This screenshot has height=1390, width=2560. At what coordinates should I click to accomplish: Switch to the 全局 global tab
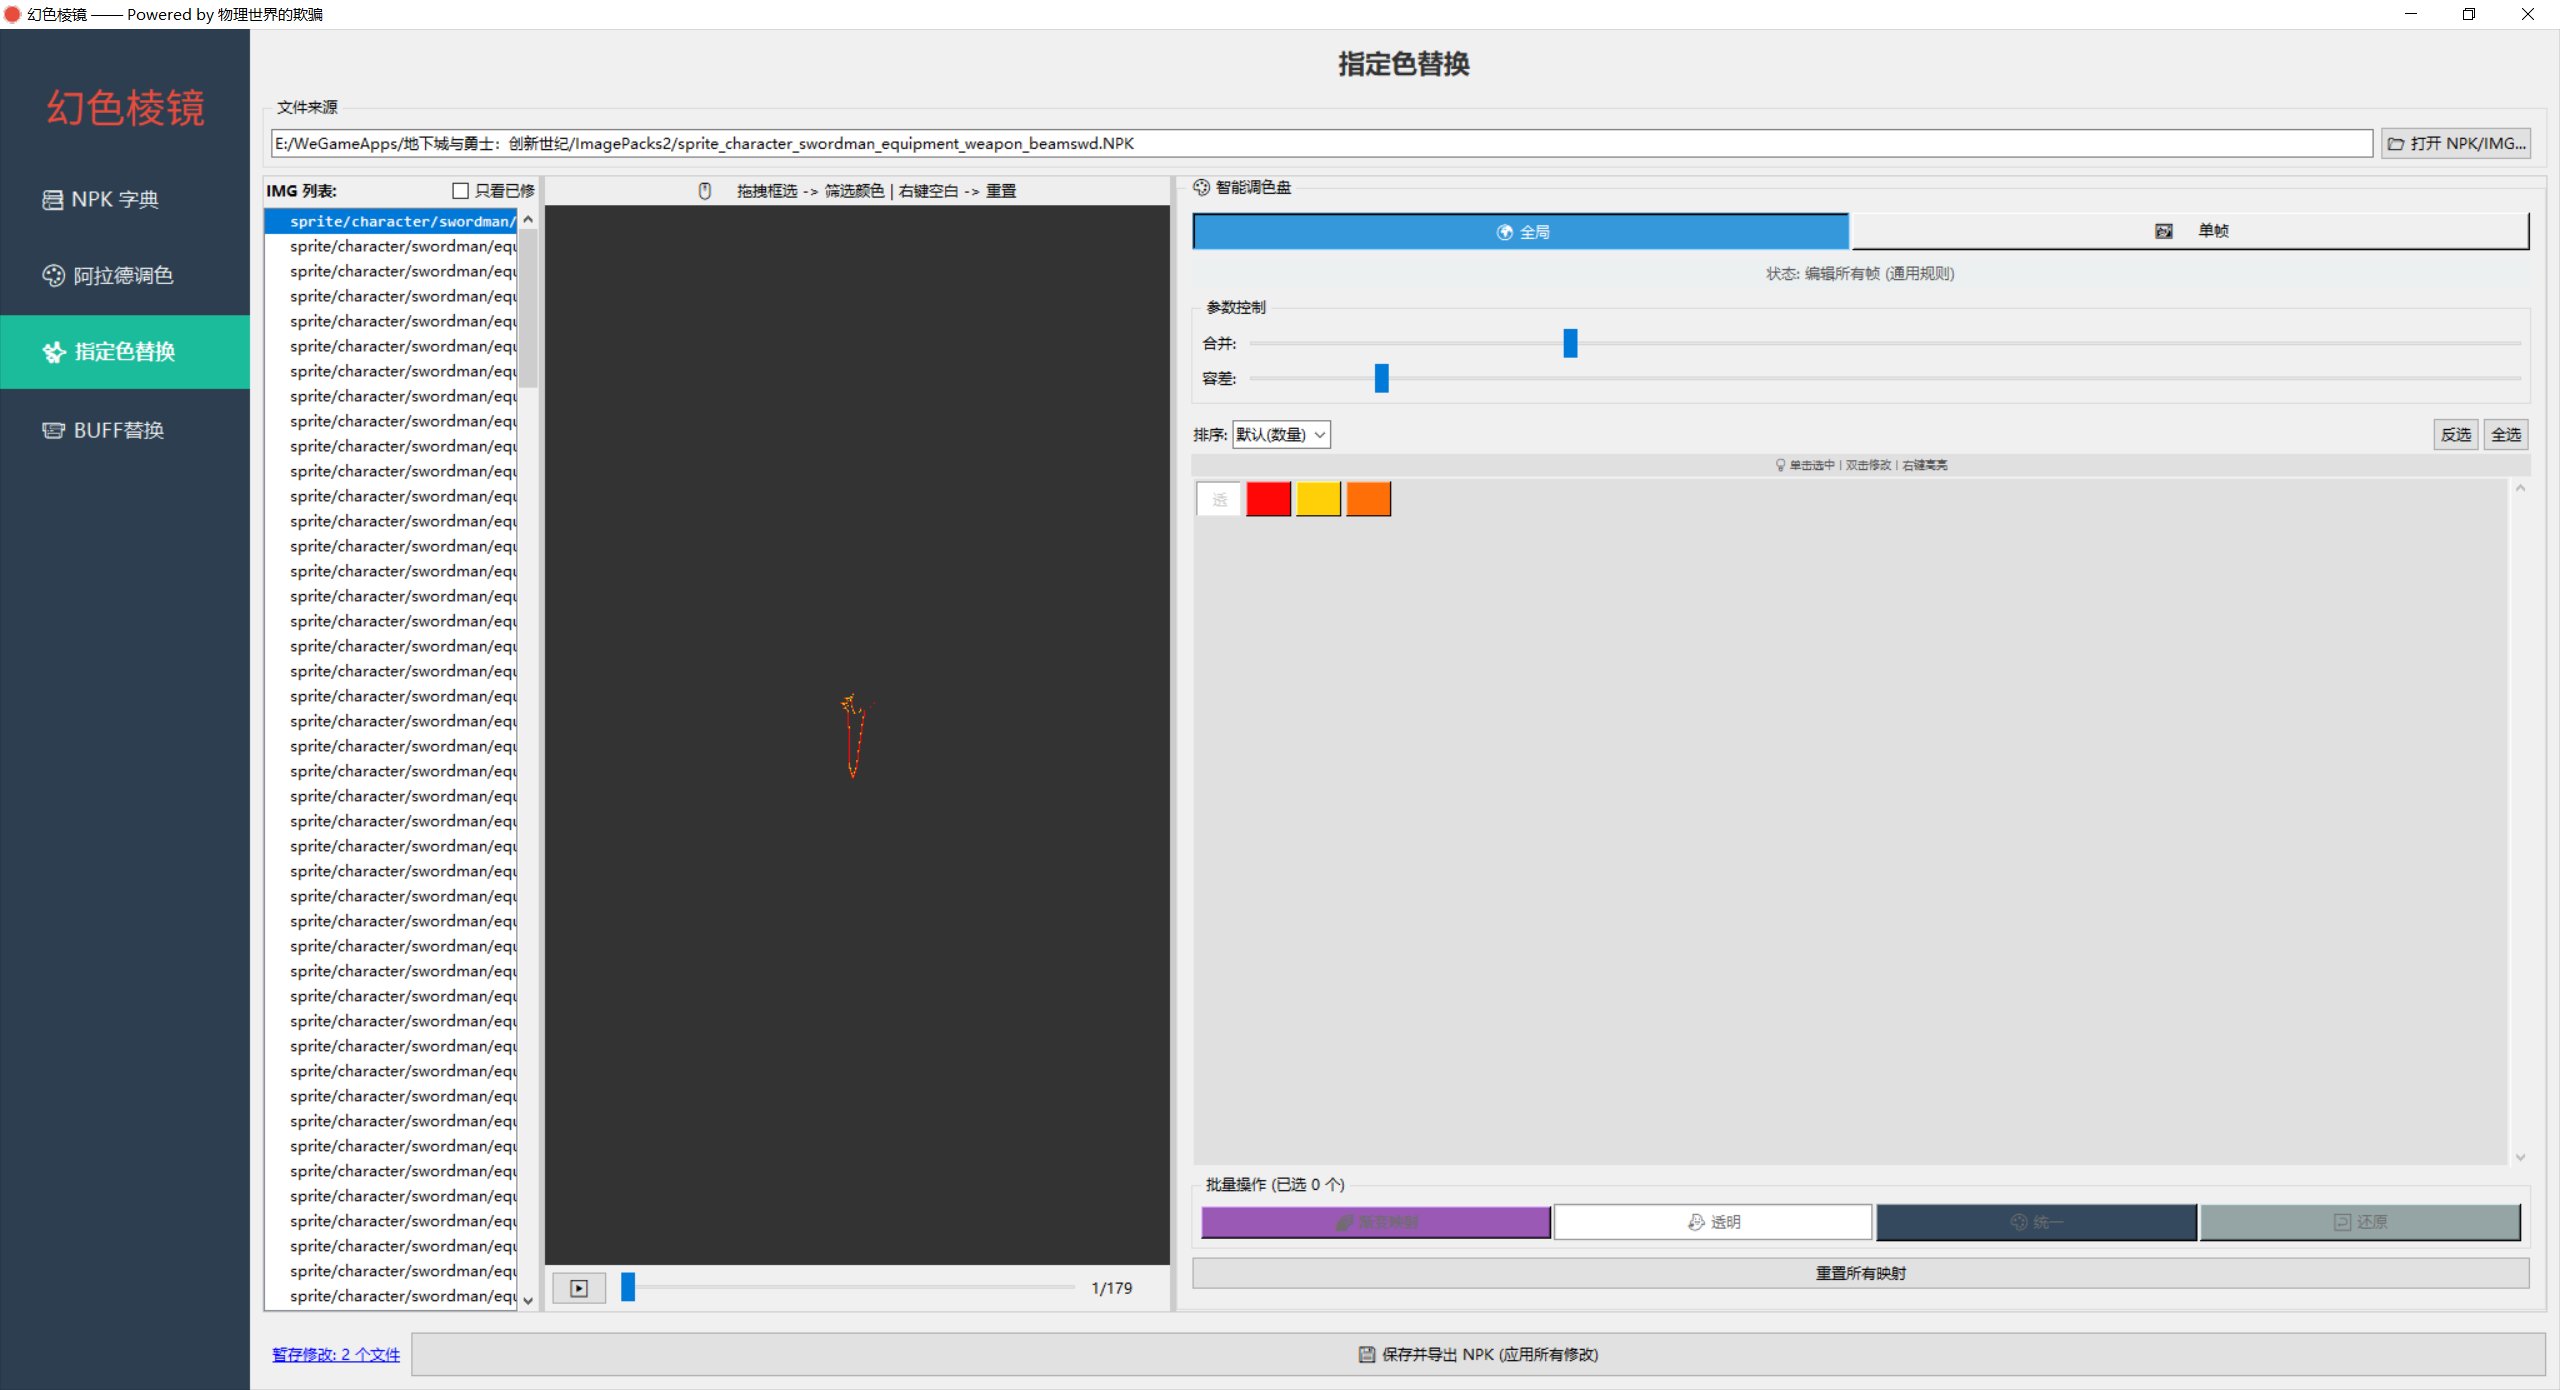tap(1520, 231)
